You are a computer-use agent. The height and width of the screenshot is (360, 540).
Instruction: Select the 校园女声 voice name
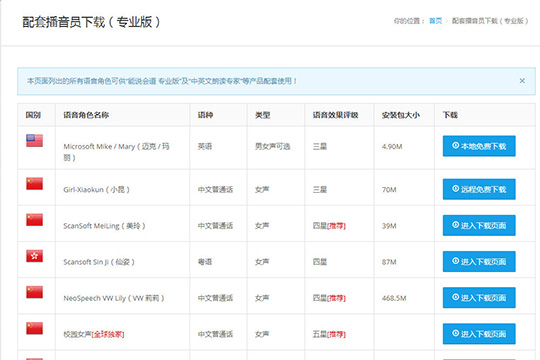click(x=94, y=334)
